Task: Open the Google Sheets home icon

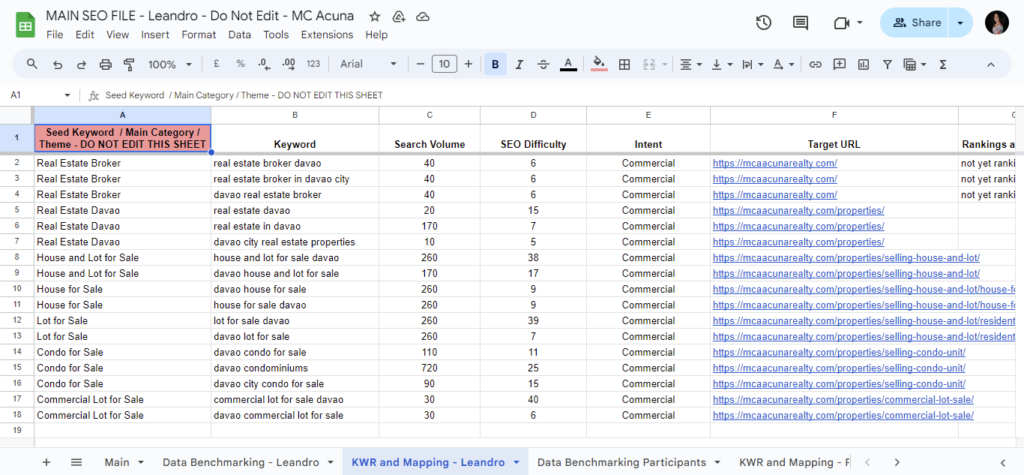Action: click(25, 25)
